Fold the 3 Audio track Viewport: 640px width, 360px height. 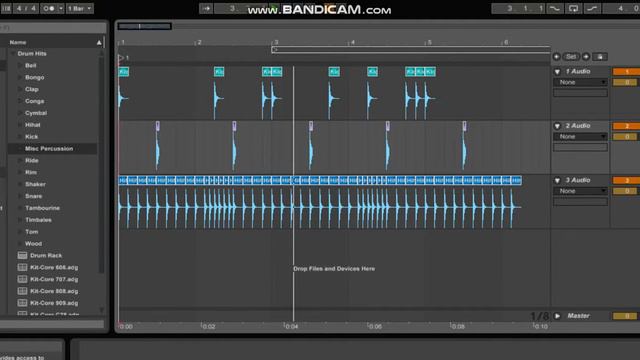click(x=557, y=180)
